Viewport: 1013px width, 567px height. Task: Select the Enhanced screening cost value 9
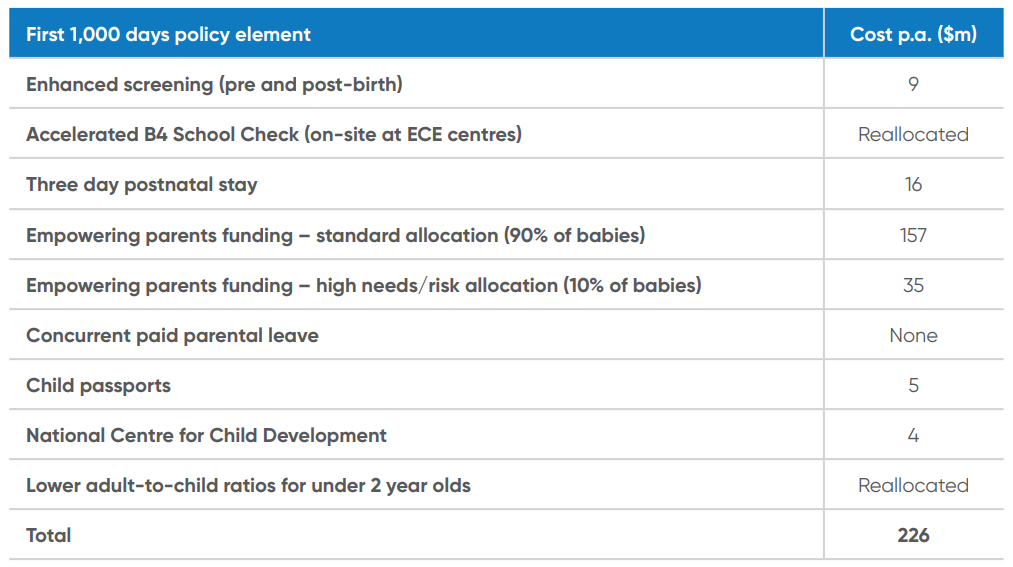point(913,84)
